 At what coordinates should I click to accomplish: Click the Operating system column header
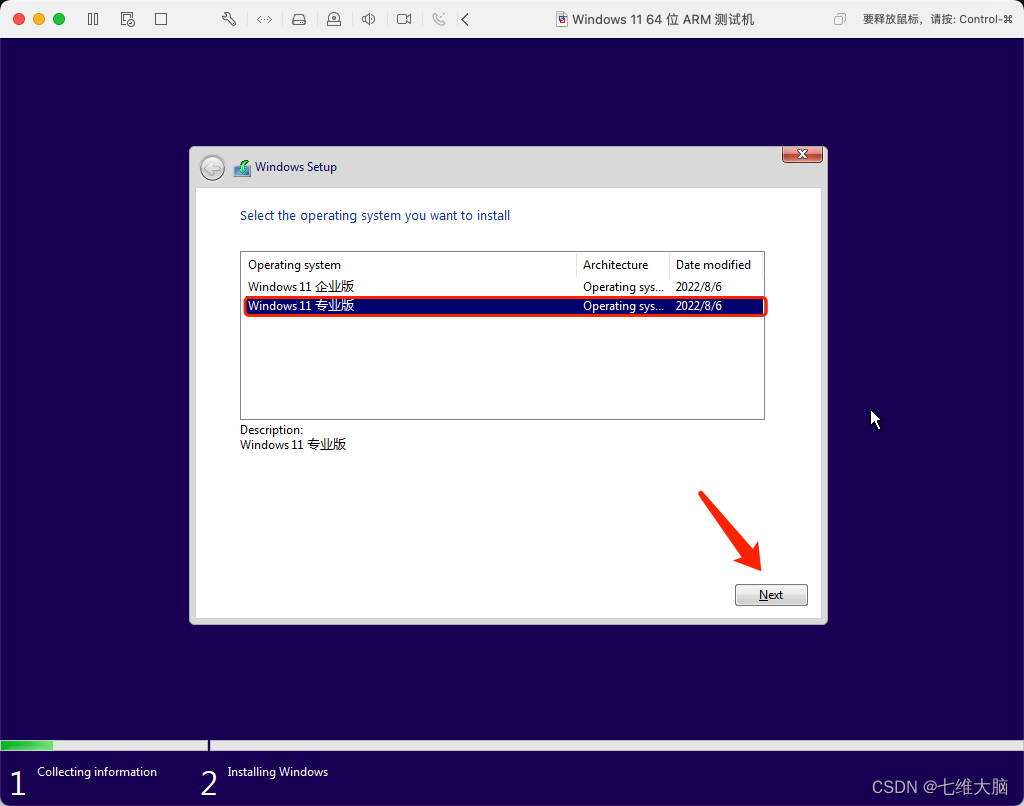coord(409,265)
